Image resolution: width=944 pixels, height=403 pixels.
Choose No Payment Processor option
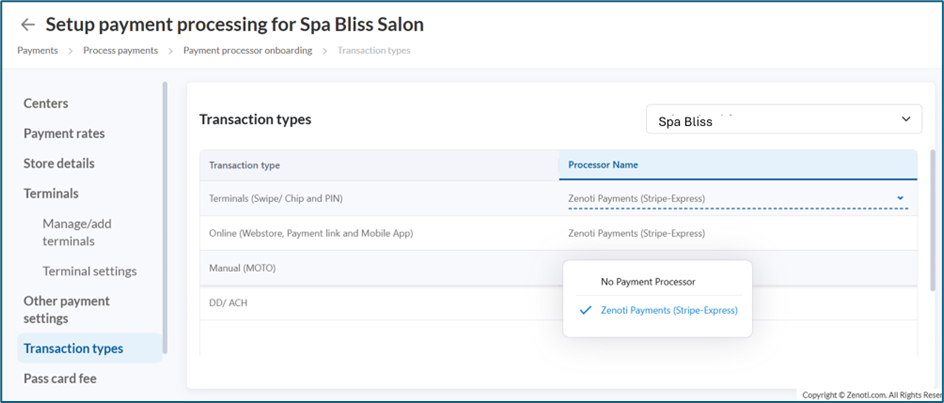648,282
